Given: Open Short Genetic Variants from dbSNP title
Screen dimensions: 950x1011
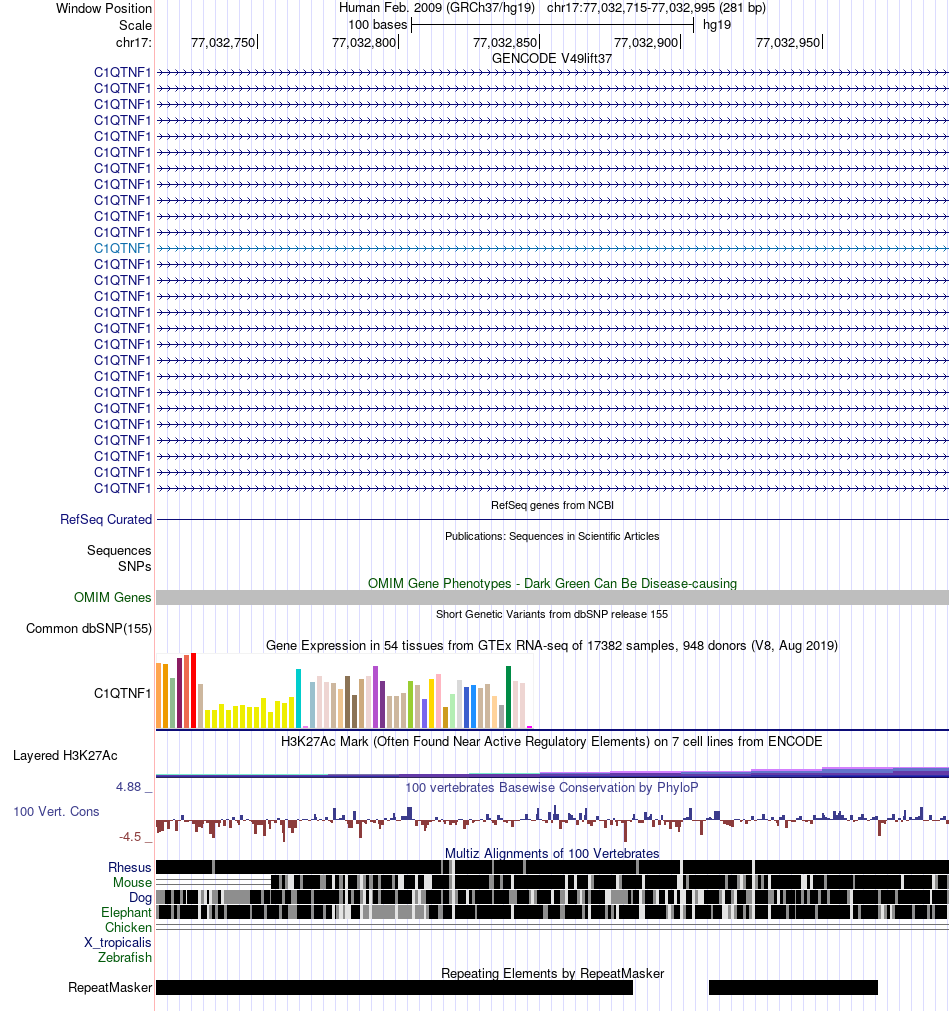Looking at the screenshot, I should tap(552, 614).
